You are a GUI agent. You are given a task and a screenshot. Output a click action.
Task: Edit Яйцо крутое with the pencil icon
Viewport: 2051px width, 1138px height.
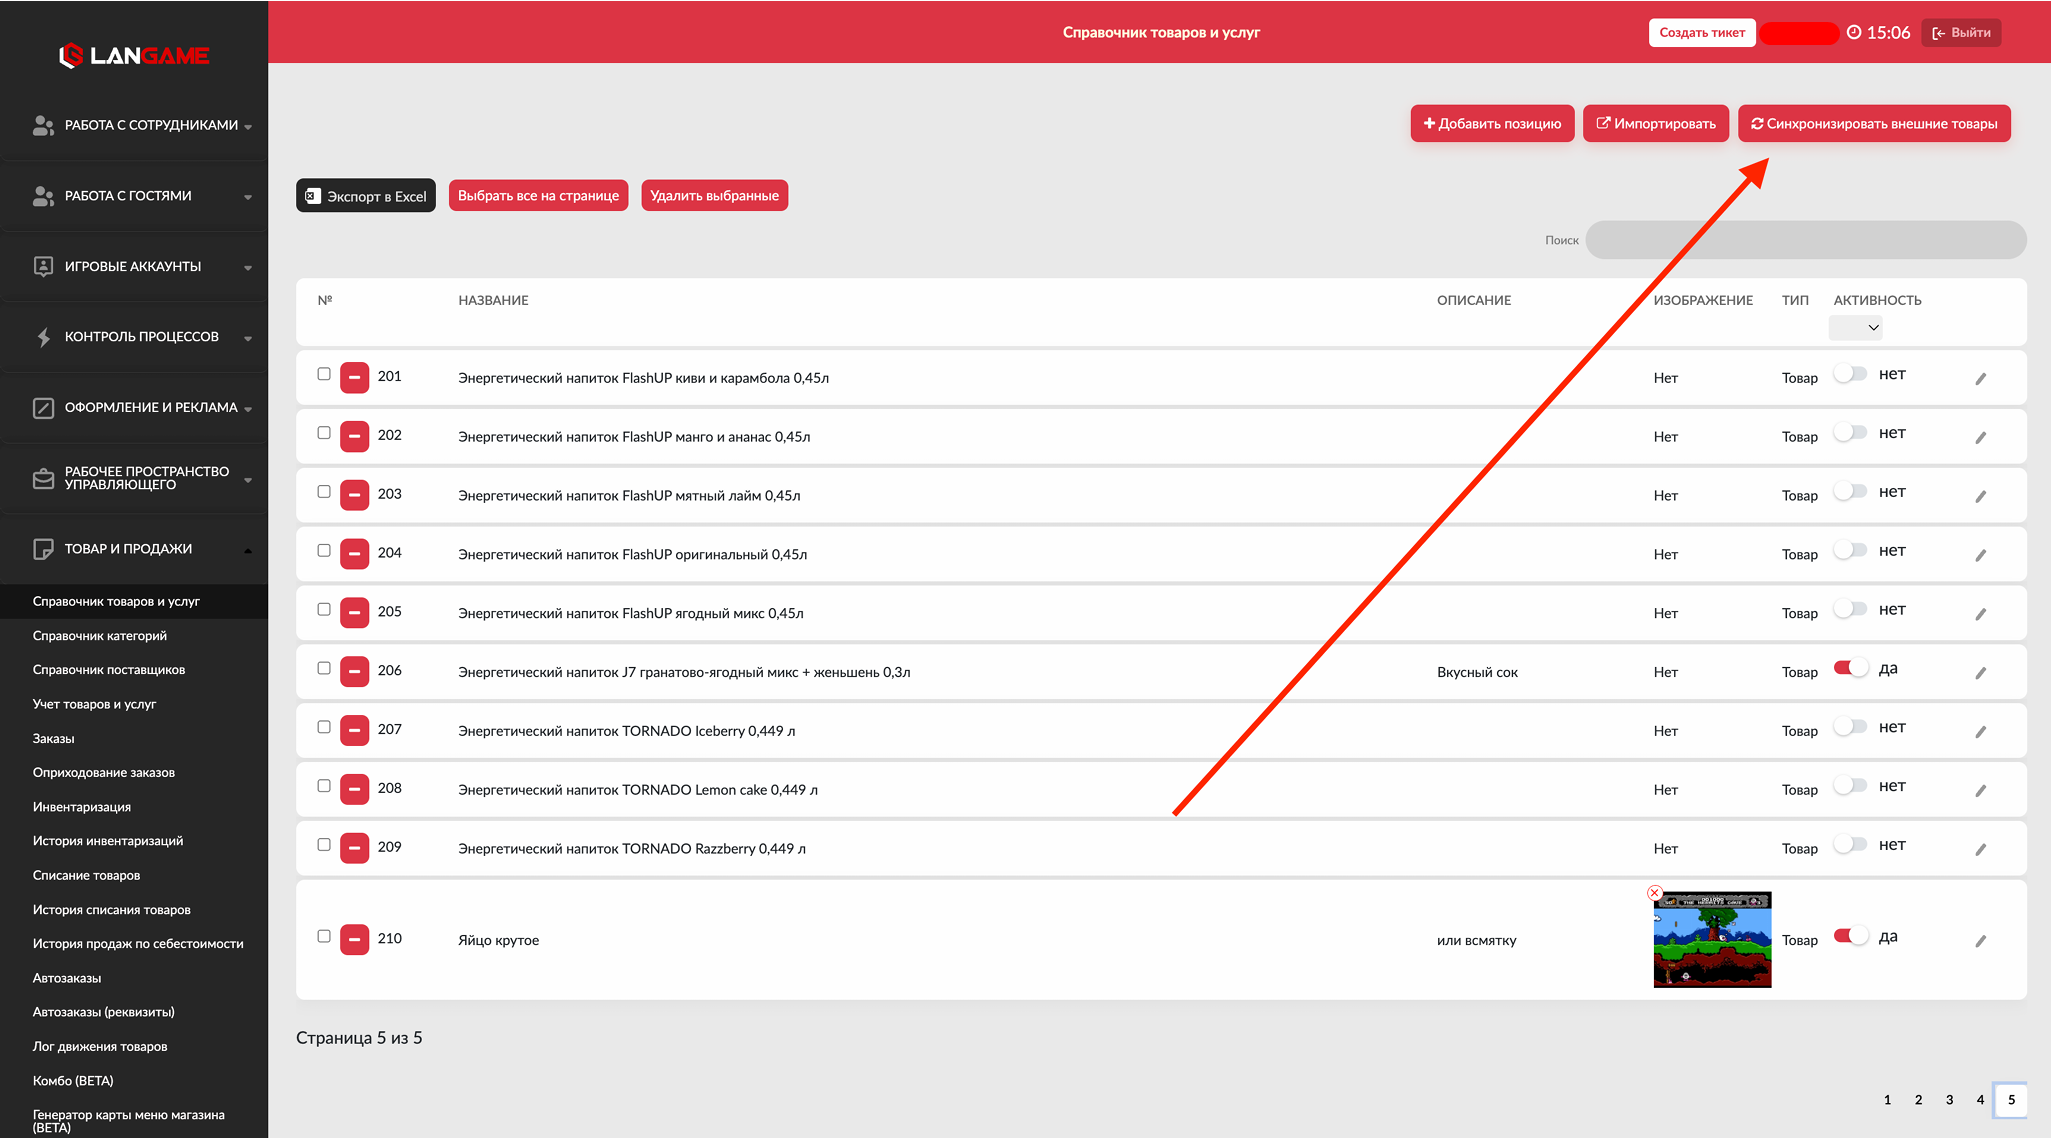(1980, 941)
